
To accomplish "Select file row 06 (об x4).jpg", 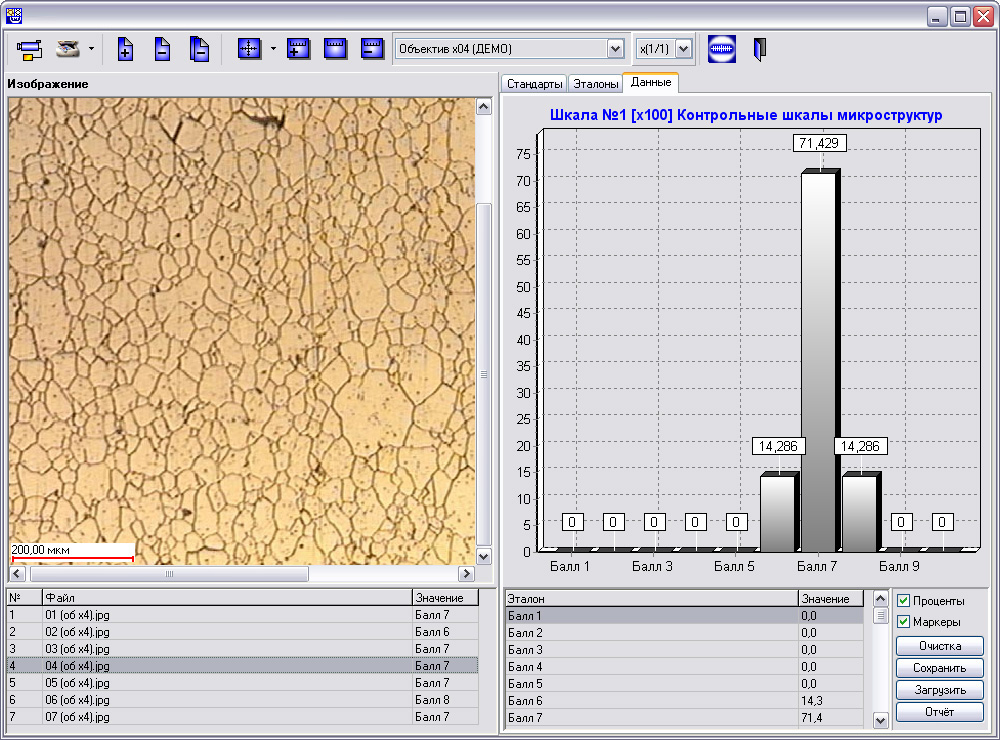I will pos(242,700).
